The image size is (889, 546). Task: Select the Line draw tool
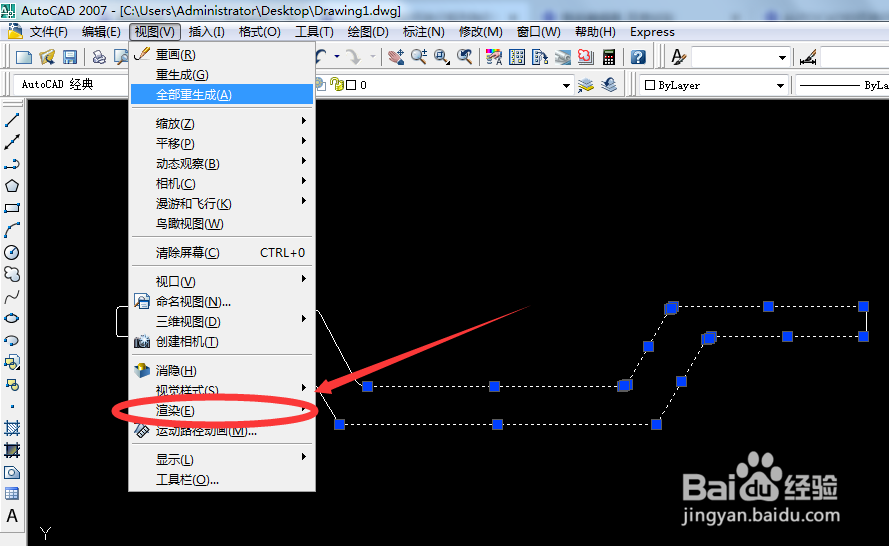point(12,120)
